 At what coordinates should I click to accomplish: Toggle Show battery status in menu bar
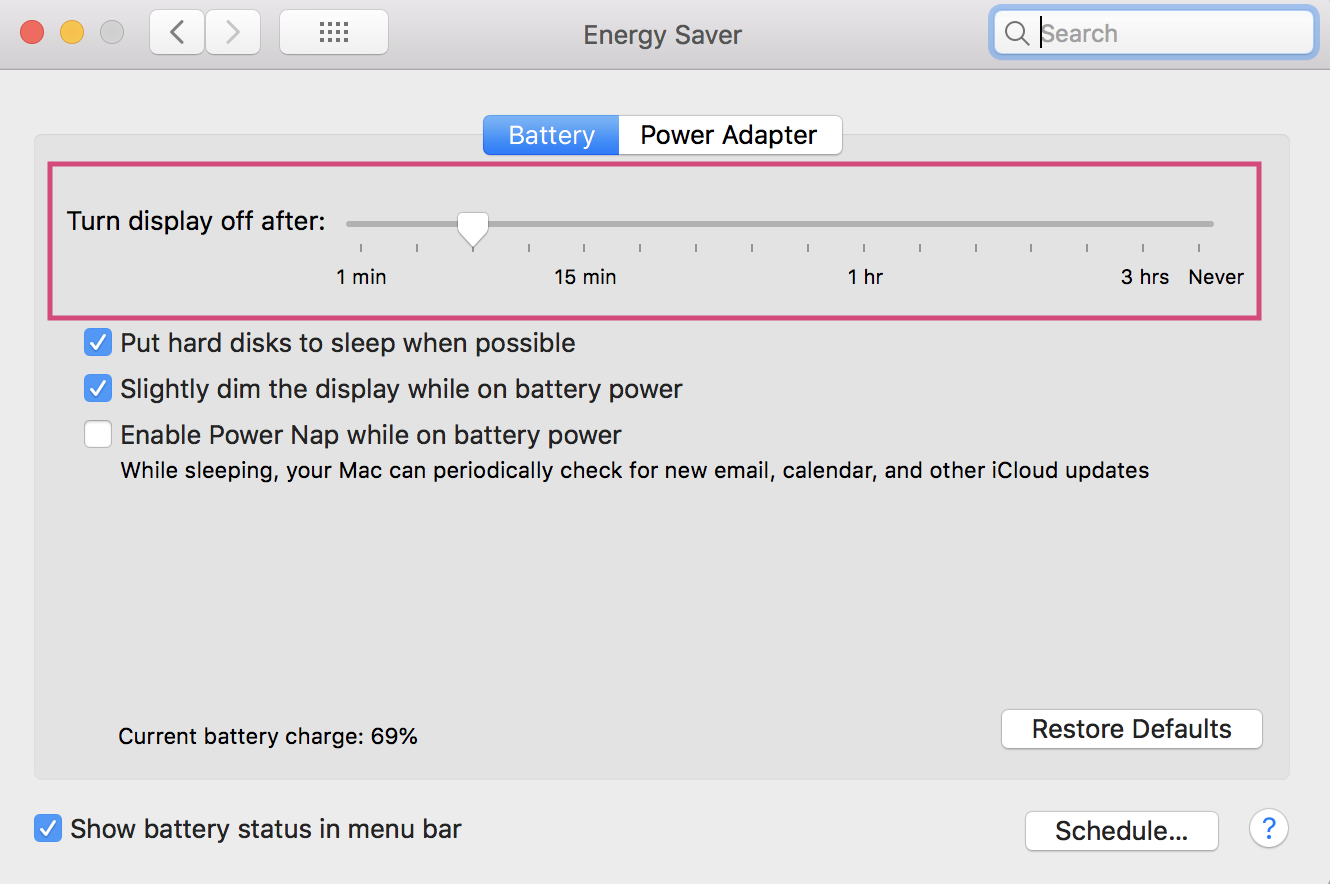pyautogui.click(x=48, y=829)
